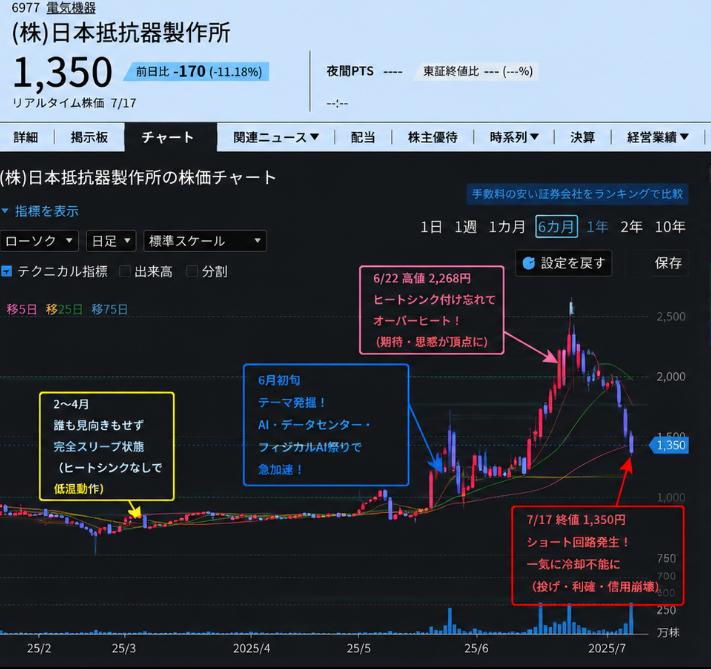The height and width of the screenshot is (669, 711).
Task: Open the 関連ニュース menu
Action: point(276,137)
